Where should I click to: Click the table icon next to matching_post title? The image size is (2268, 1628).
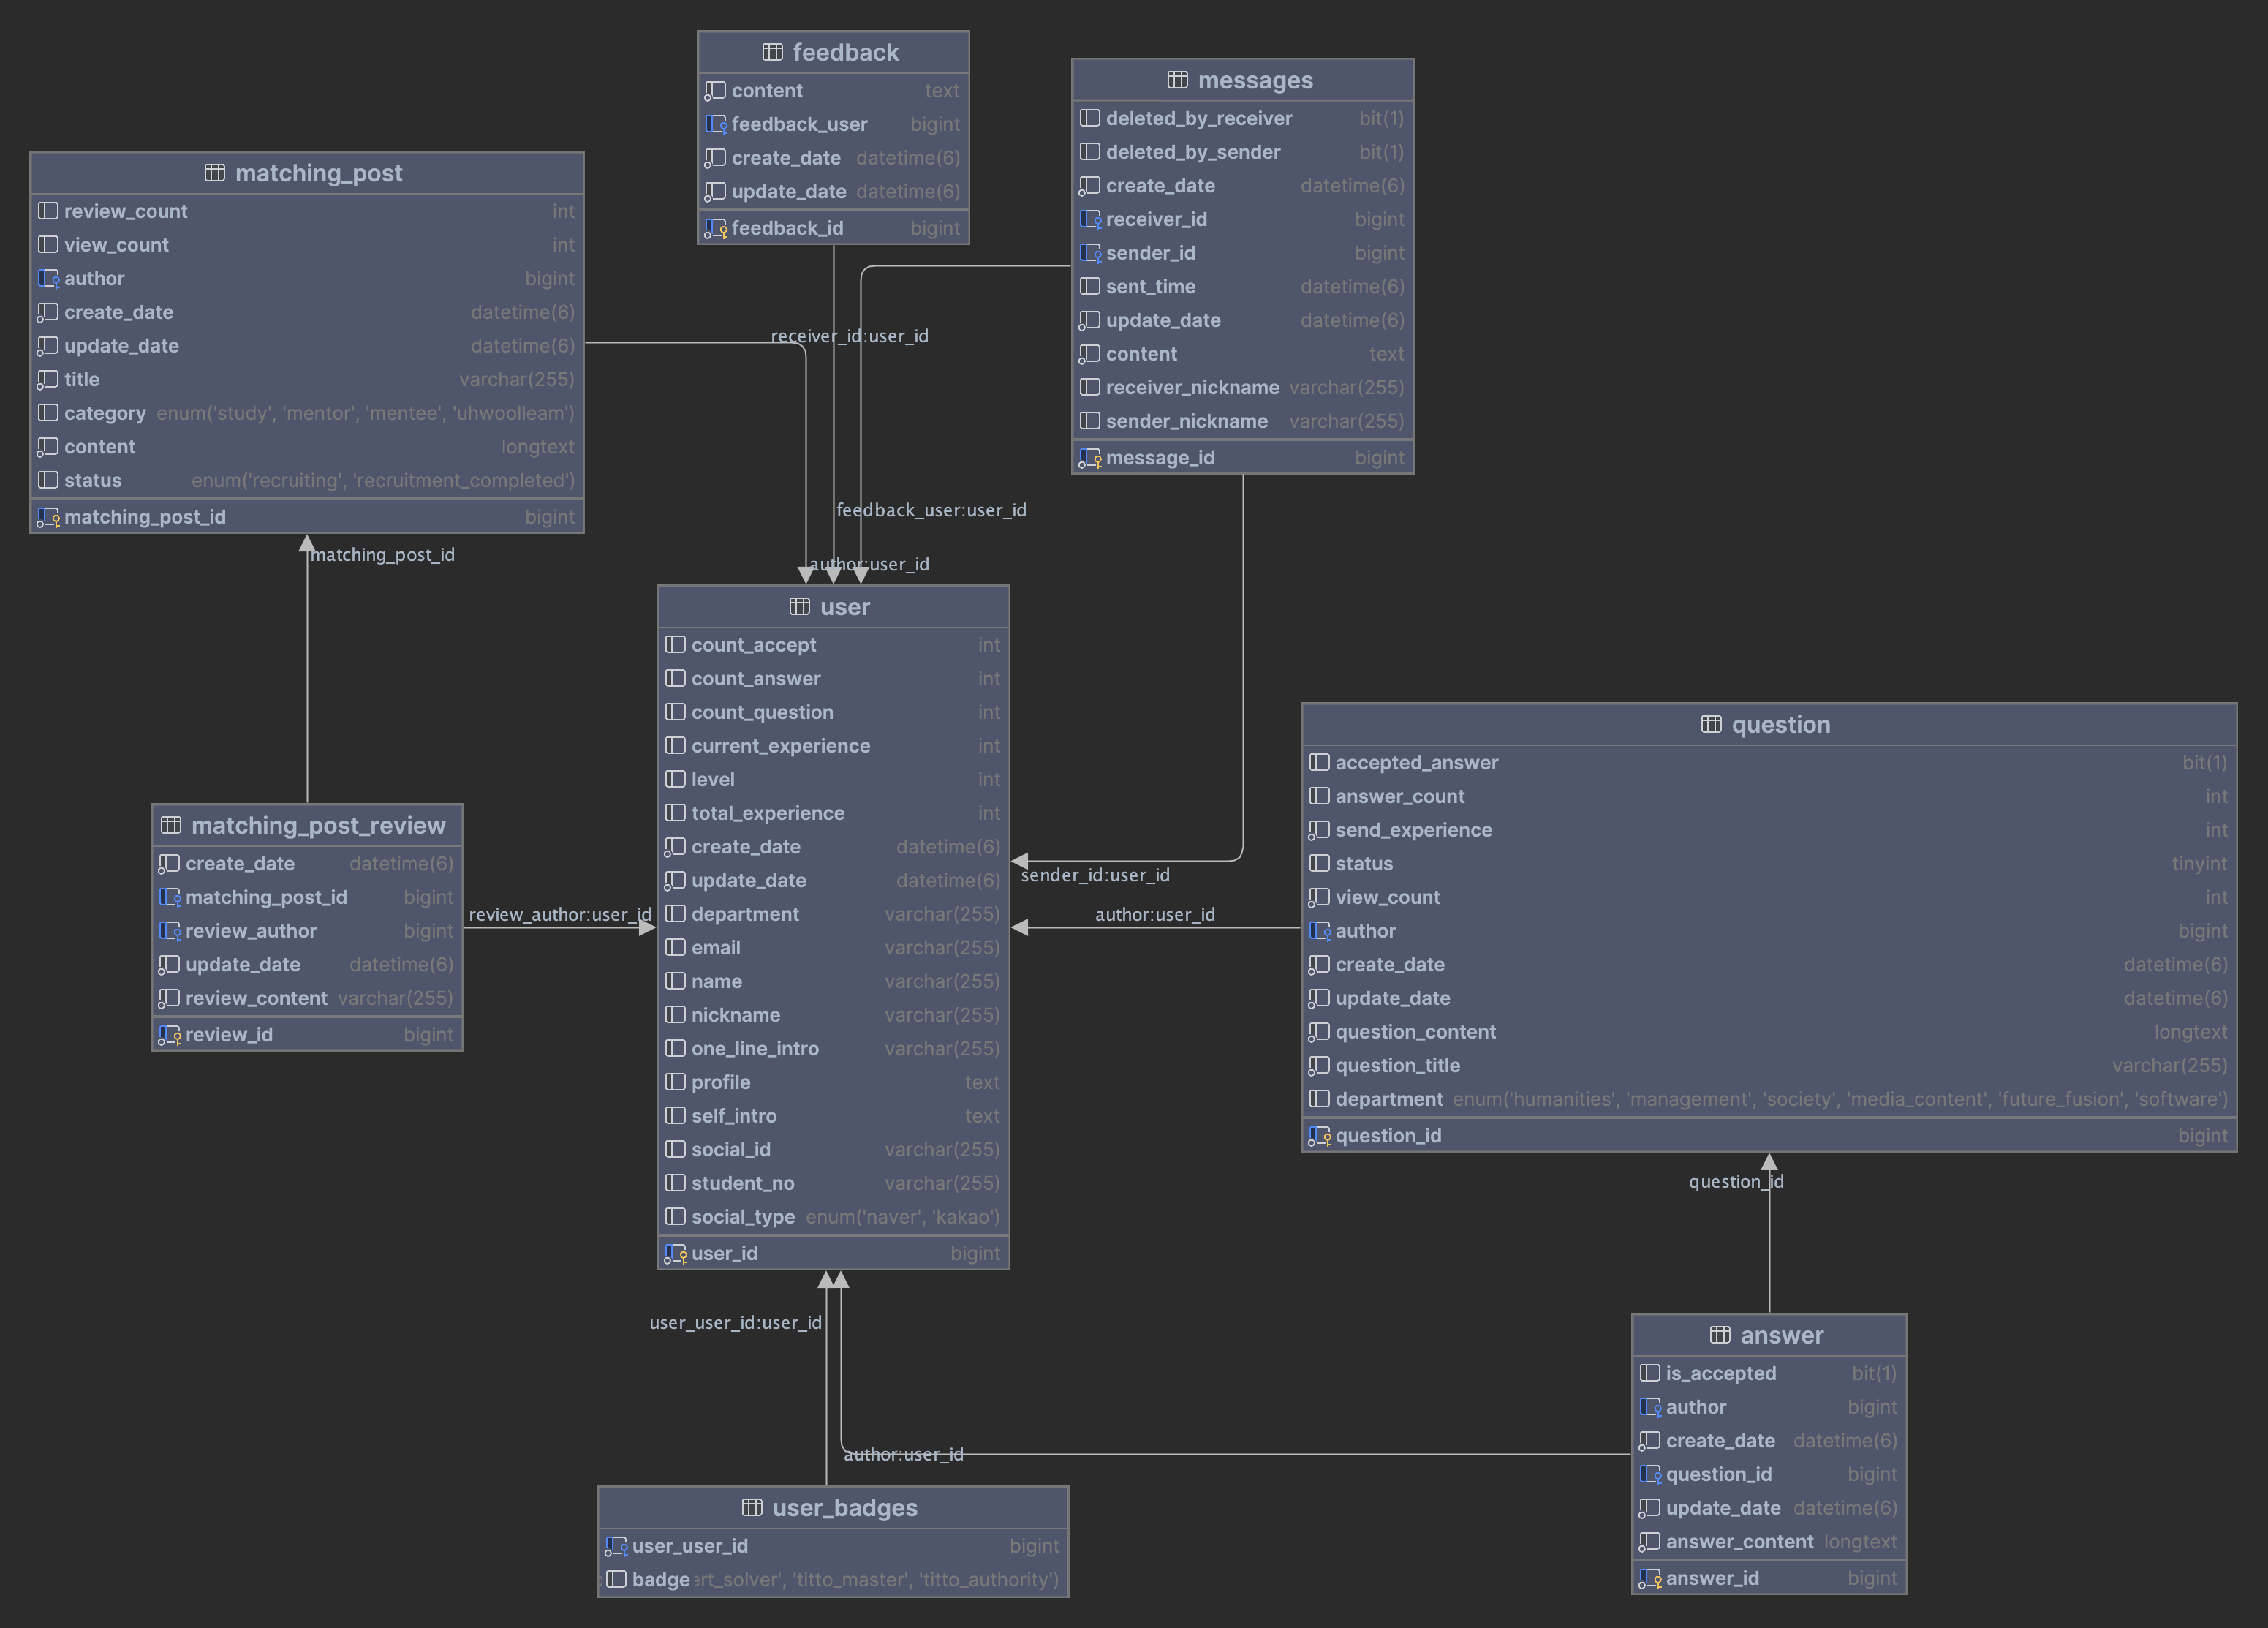point(214,173)
